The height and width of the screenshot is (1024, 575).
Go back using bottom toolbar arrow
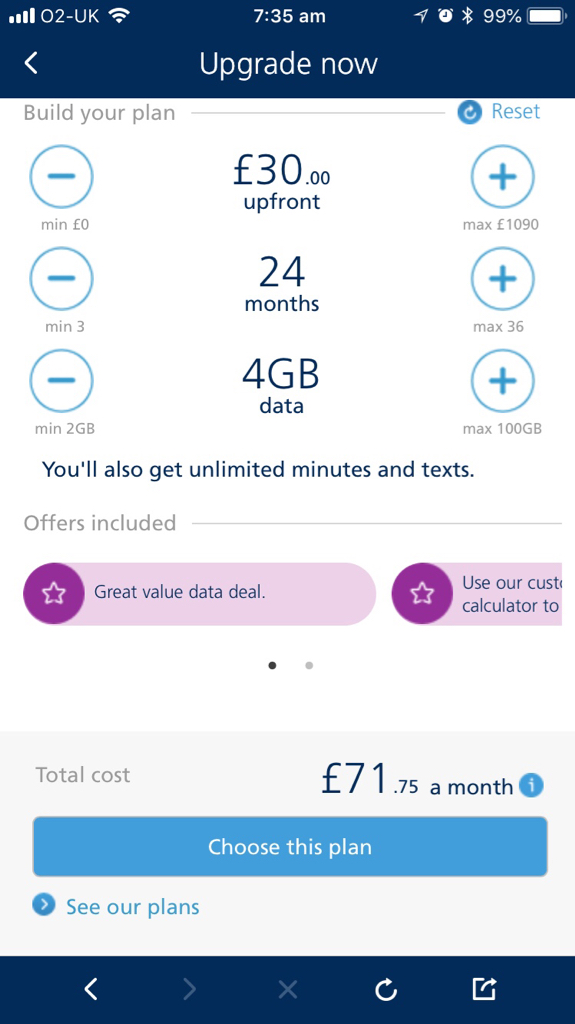(x=91, y=989)
